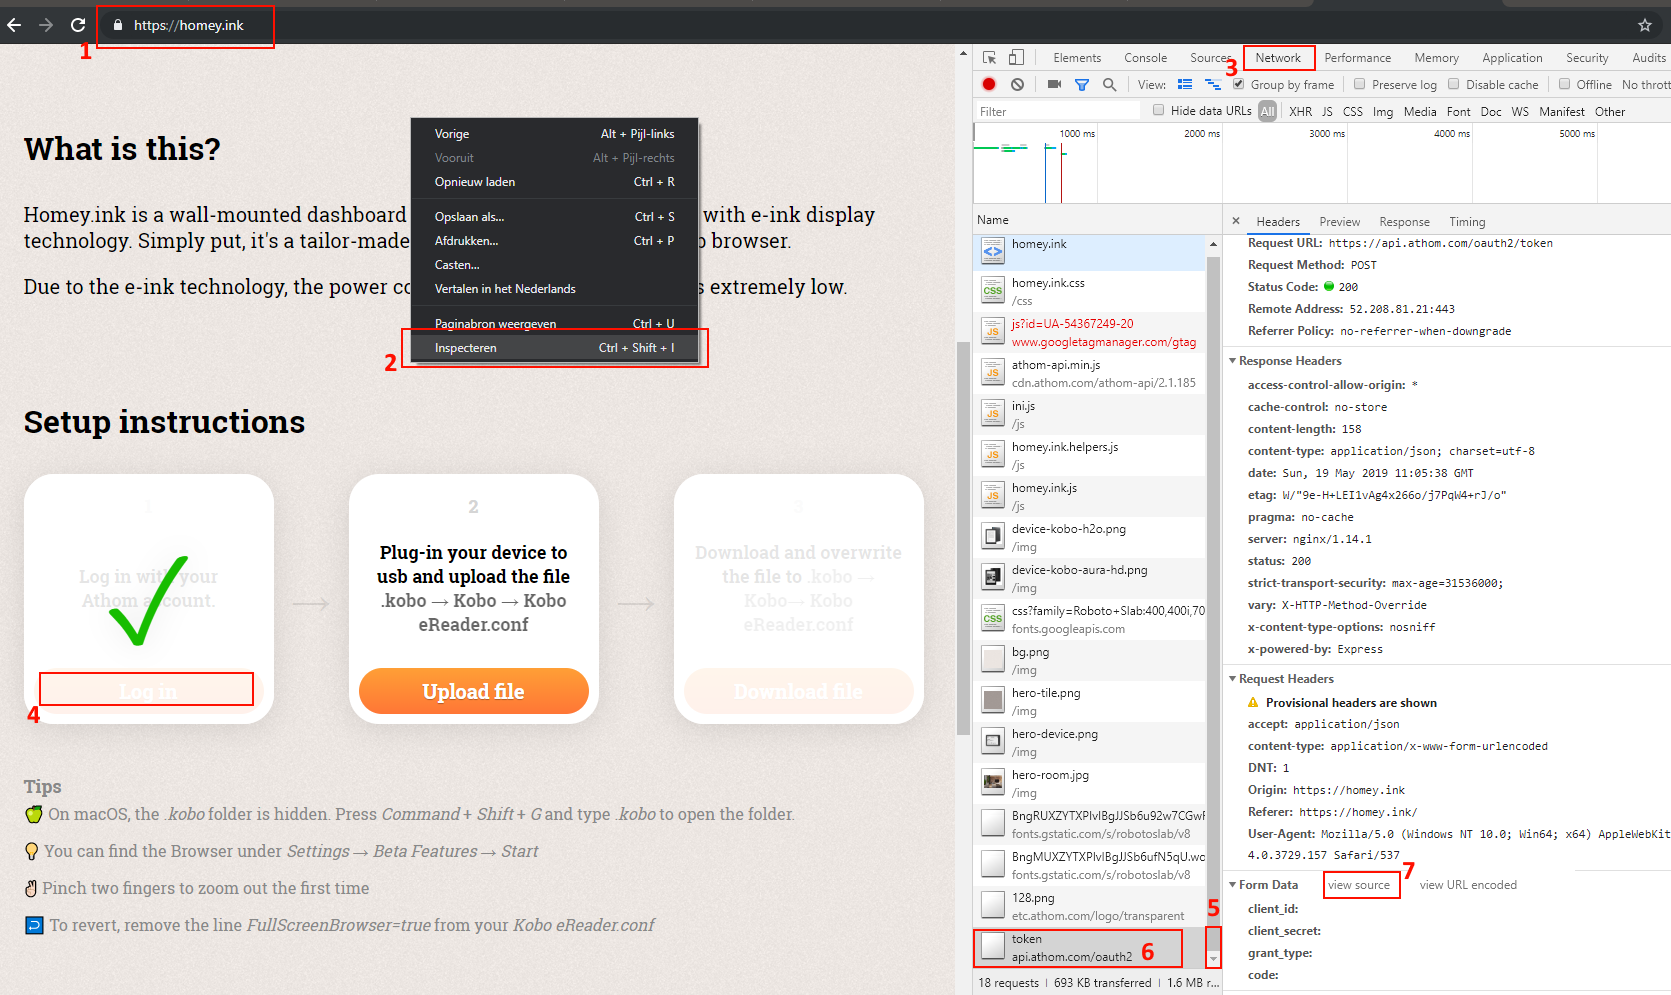Click in the network Filter field
Image resolution: width=1671 pixels, height=995 pixels.
(1058, 111)
